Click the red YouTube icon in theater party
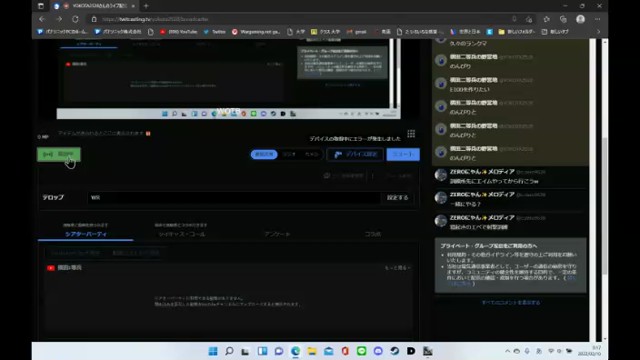Screen dimensions: 640x360 tap(51, 268)
